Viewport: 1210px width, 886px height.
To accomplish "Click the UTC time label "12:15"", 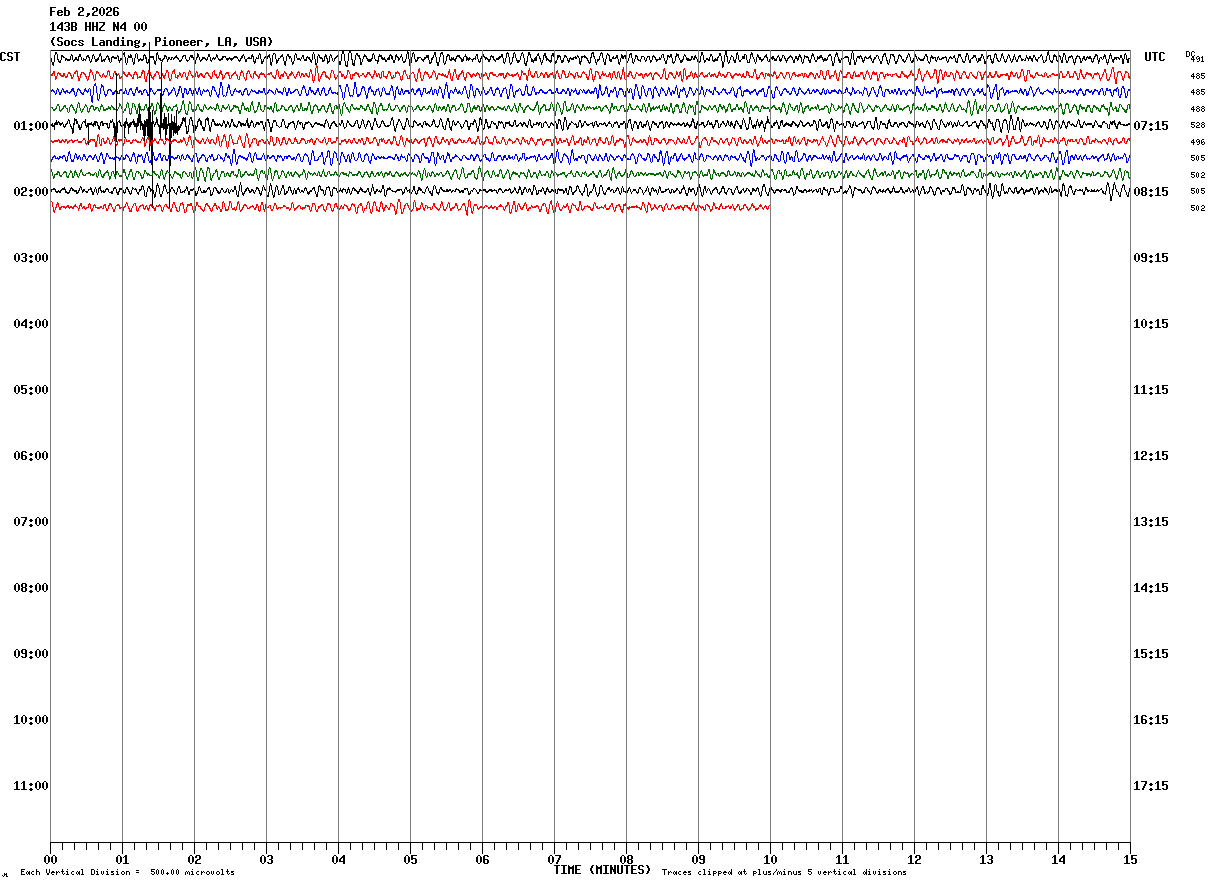I will pyautogui.click(x=1151, y=456).
